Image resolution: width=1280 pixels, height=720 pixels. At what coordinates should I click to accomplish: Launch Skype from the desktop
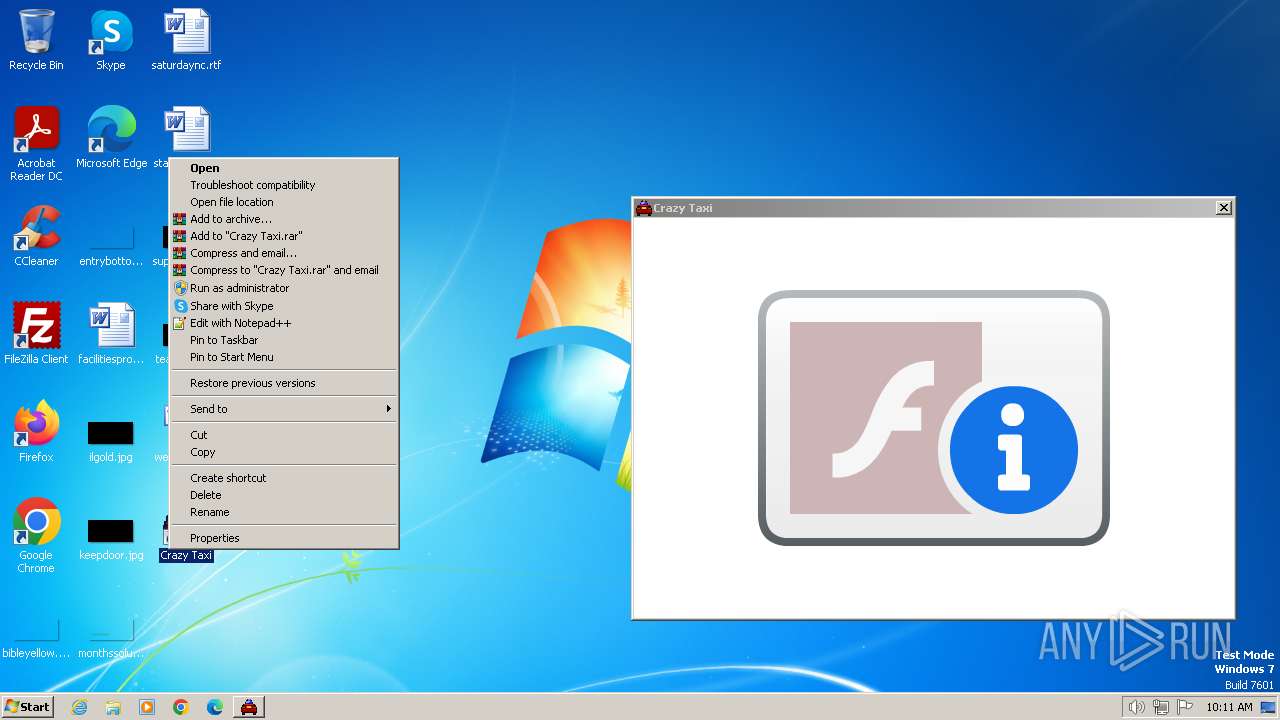(x=111, y=40)
